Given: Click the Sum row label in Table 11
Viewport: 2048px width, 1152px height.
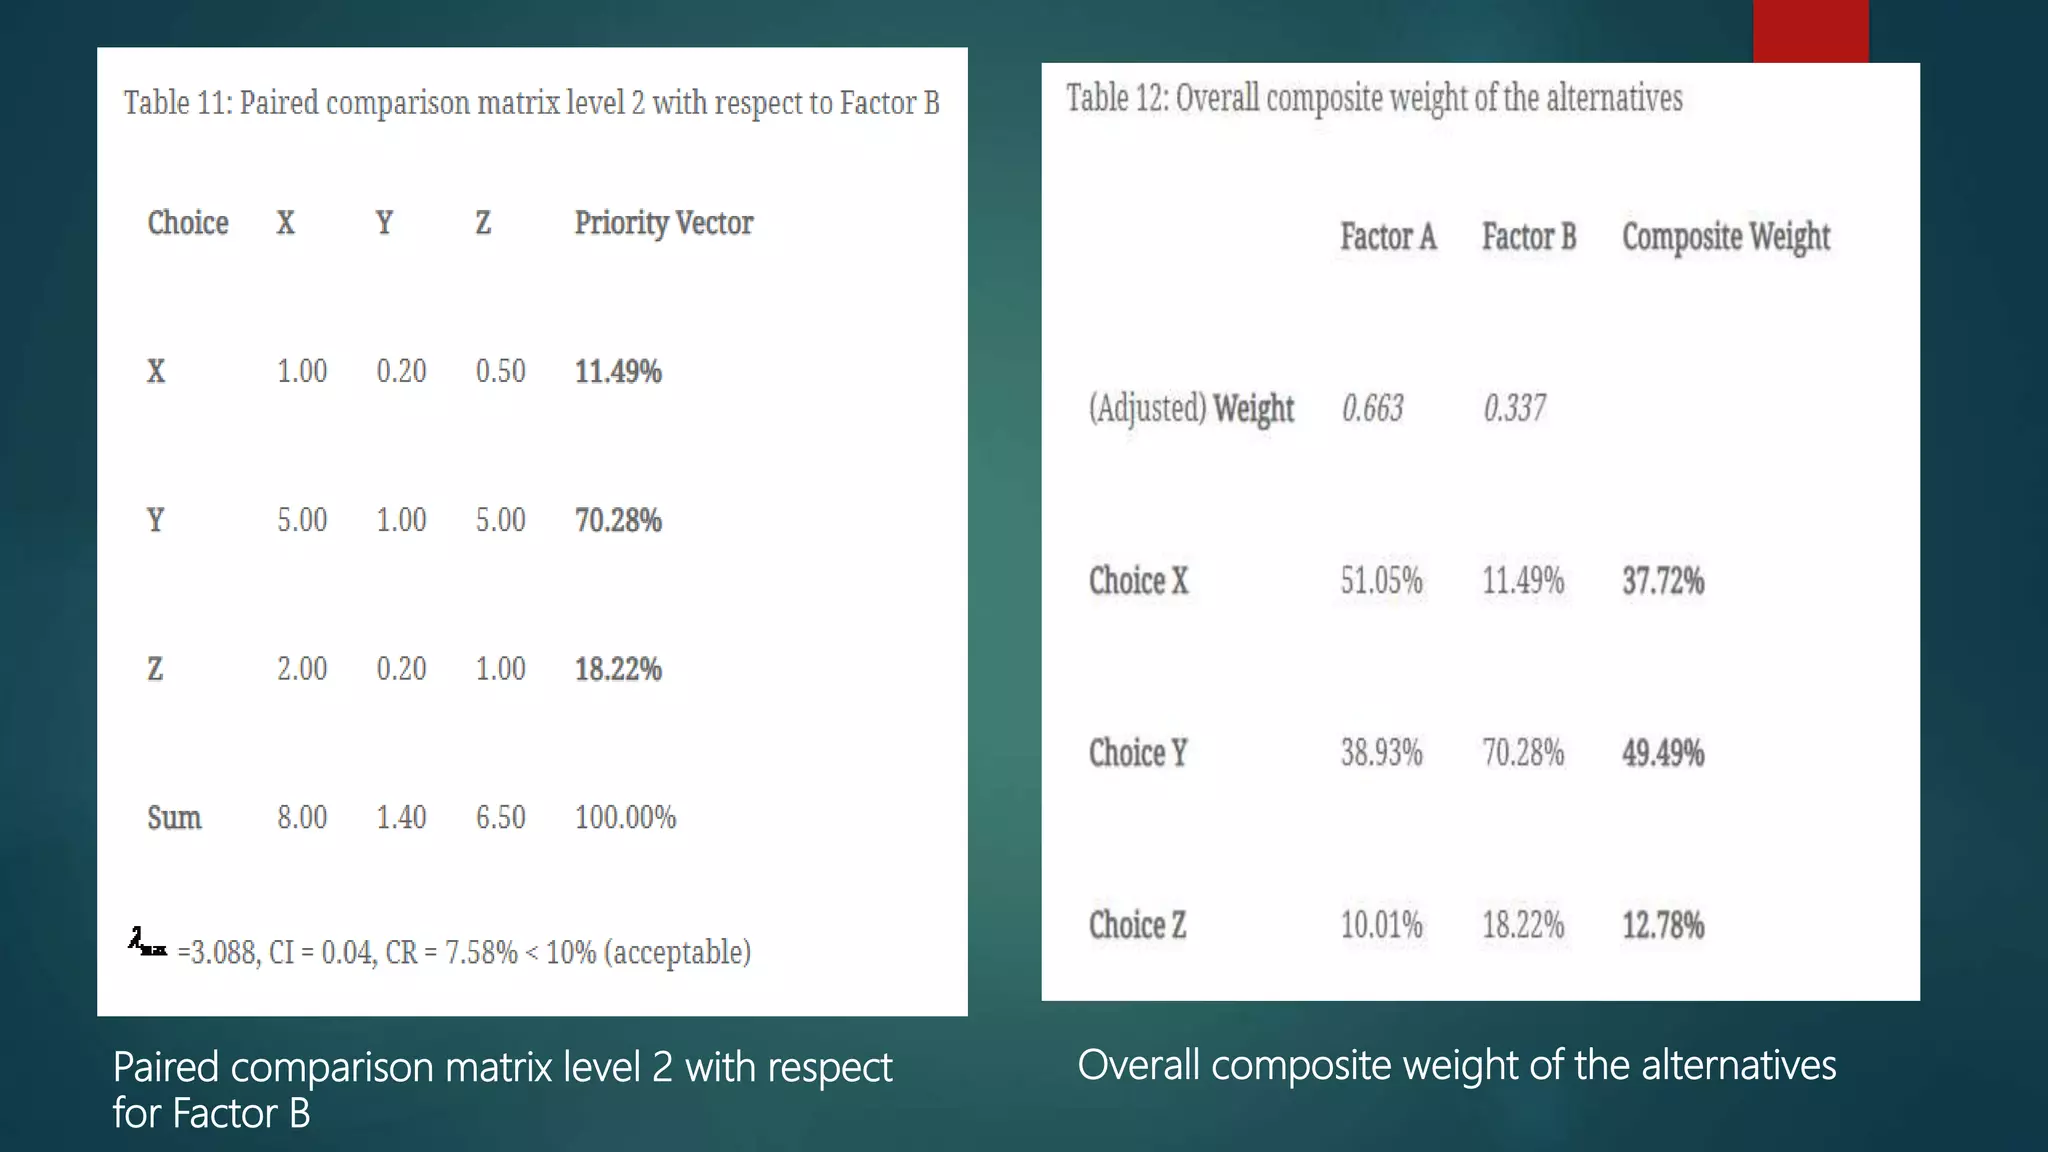Looking at the screenshot, I should click(174, 818).
